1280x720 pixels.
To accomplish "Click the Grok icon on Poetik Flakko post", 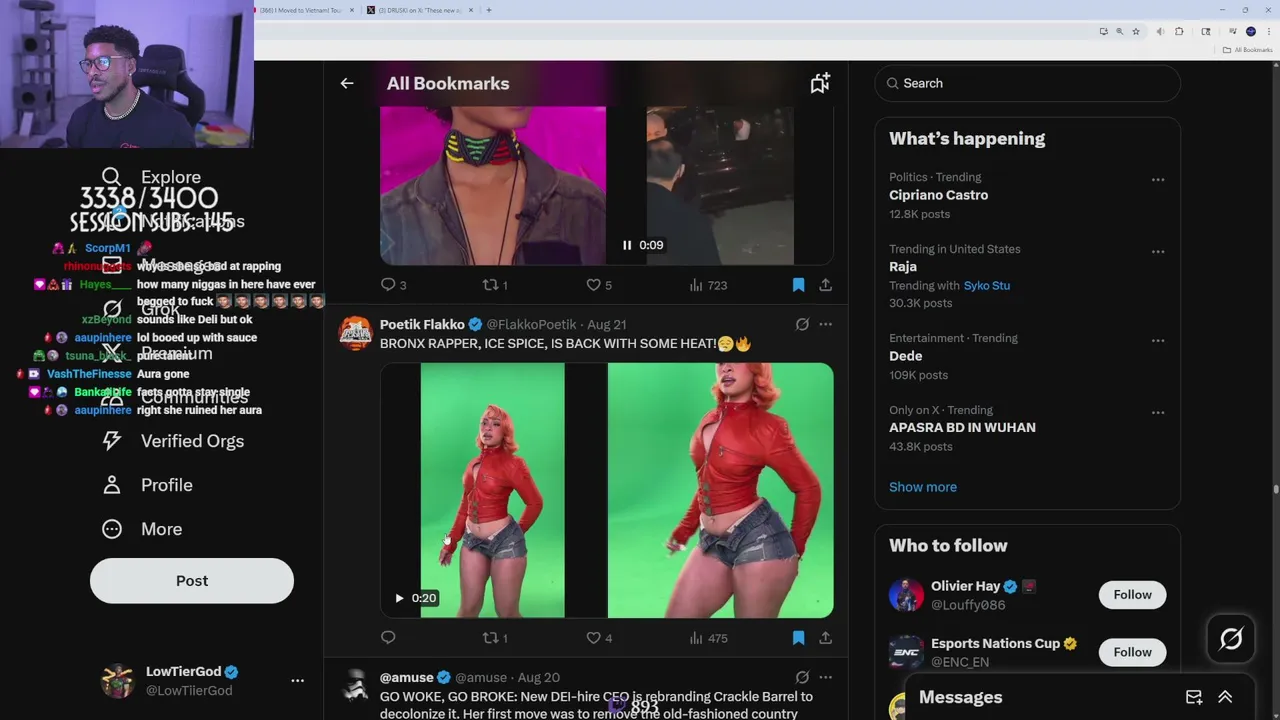I will [x=802, y=324].
